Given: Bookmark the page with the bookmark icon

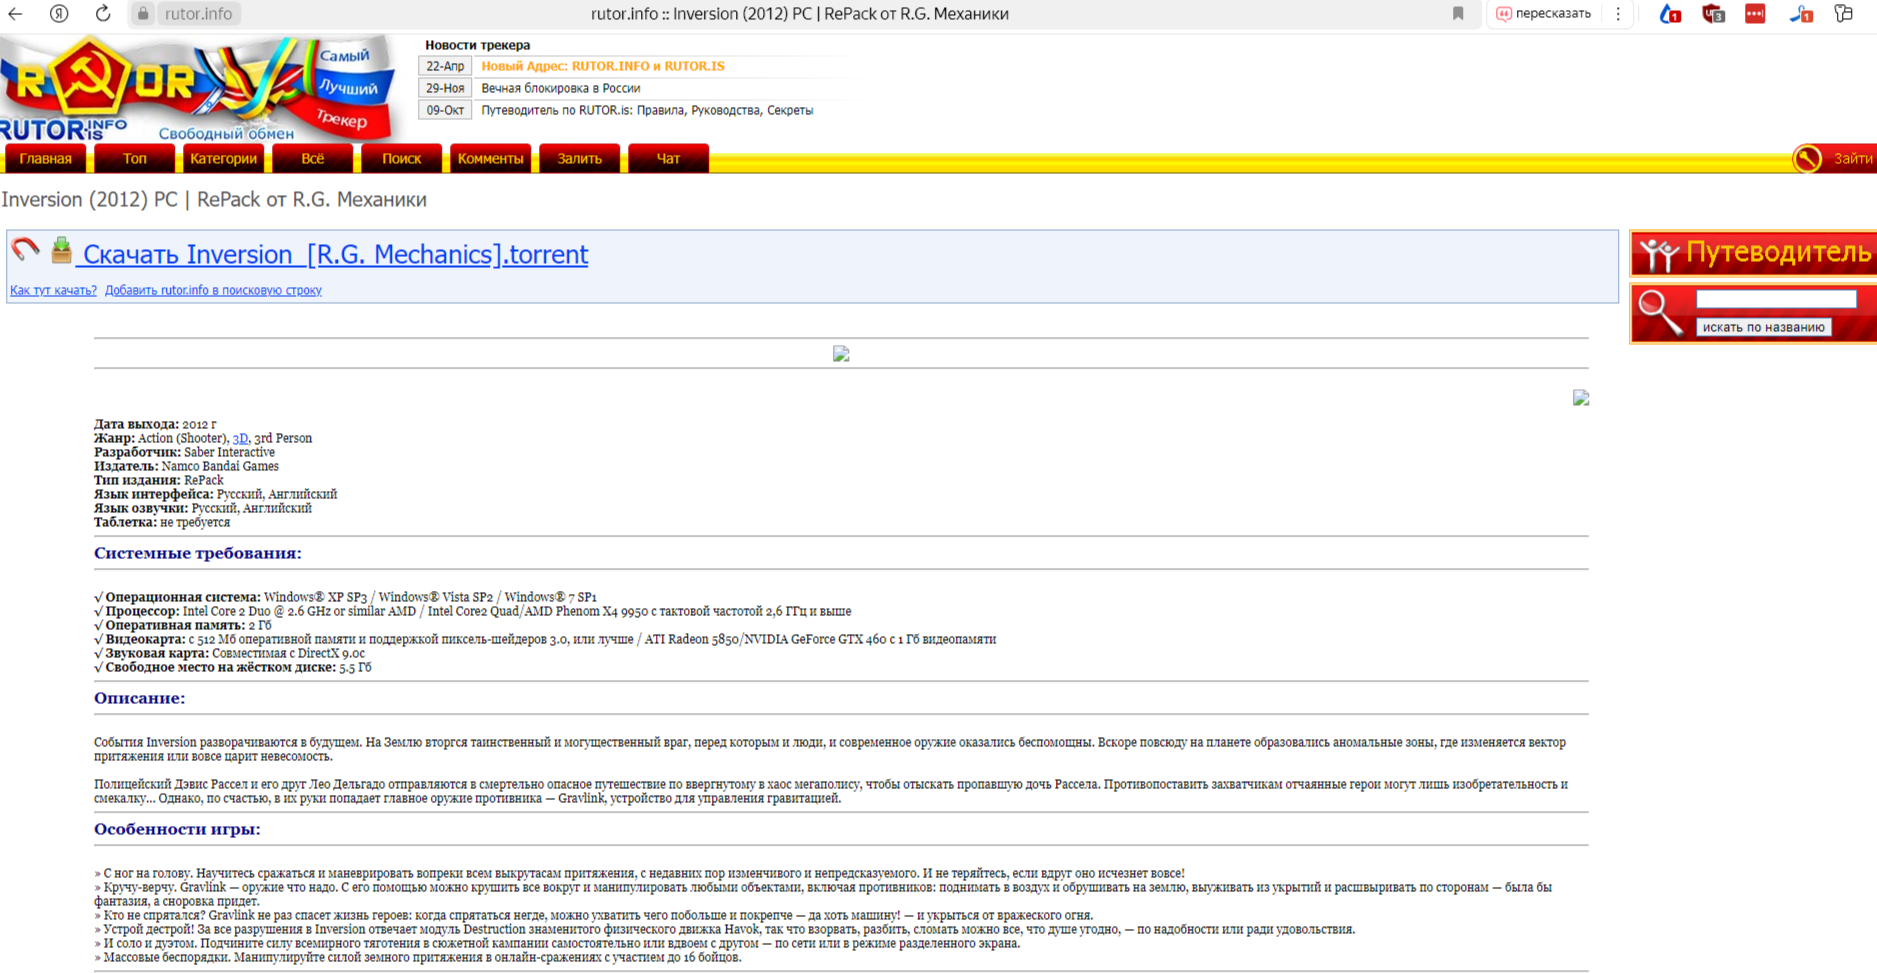Looking at the screenshot, I should point(1458,14).
